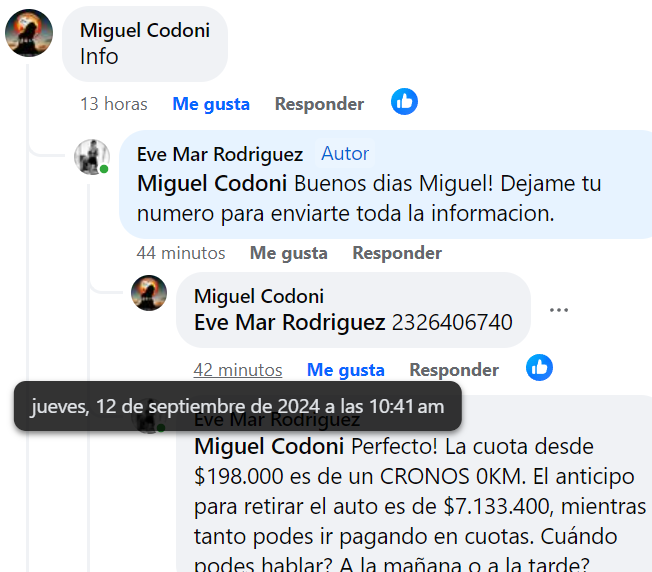Open Miguel Codoni's avatar on the Info comment

click(x=29, y=33)
